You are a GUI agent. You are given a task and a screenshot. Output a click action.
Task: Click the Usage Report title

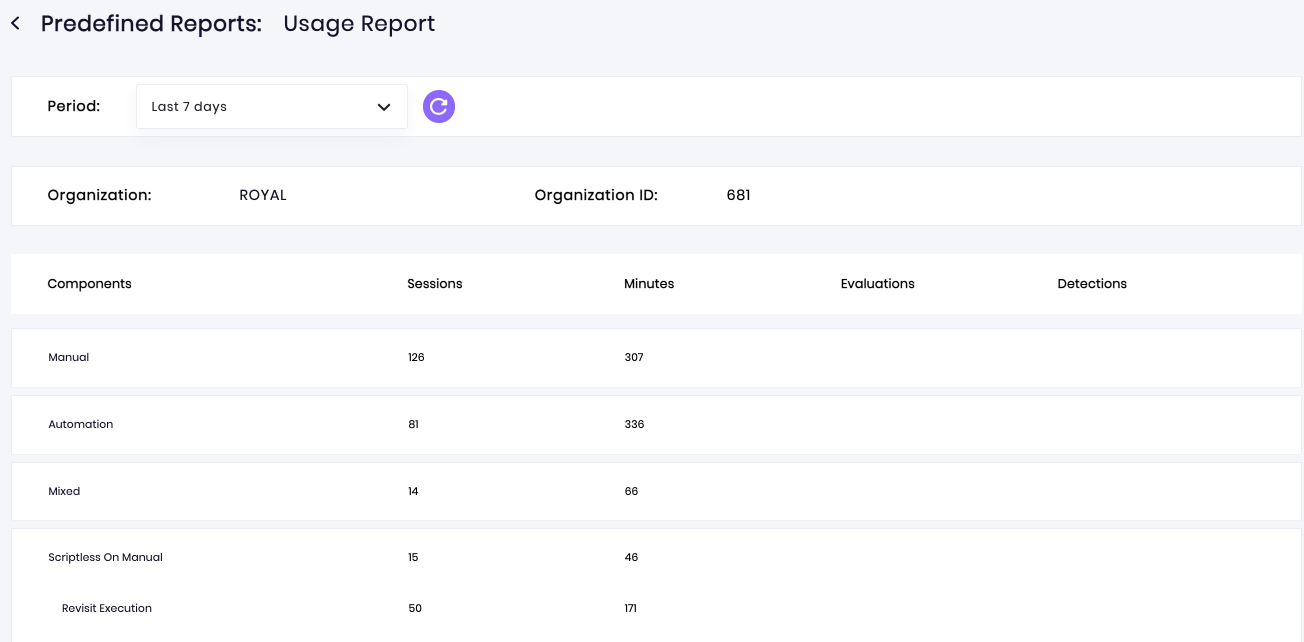[359, 24]
